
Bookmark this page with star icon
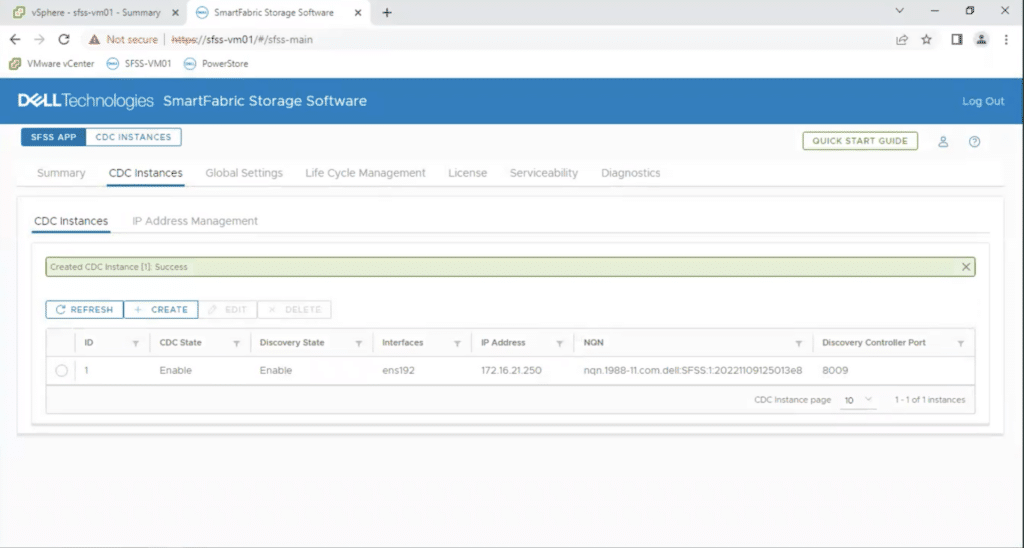point(926,40)
